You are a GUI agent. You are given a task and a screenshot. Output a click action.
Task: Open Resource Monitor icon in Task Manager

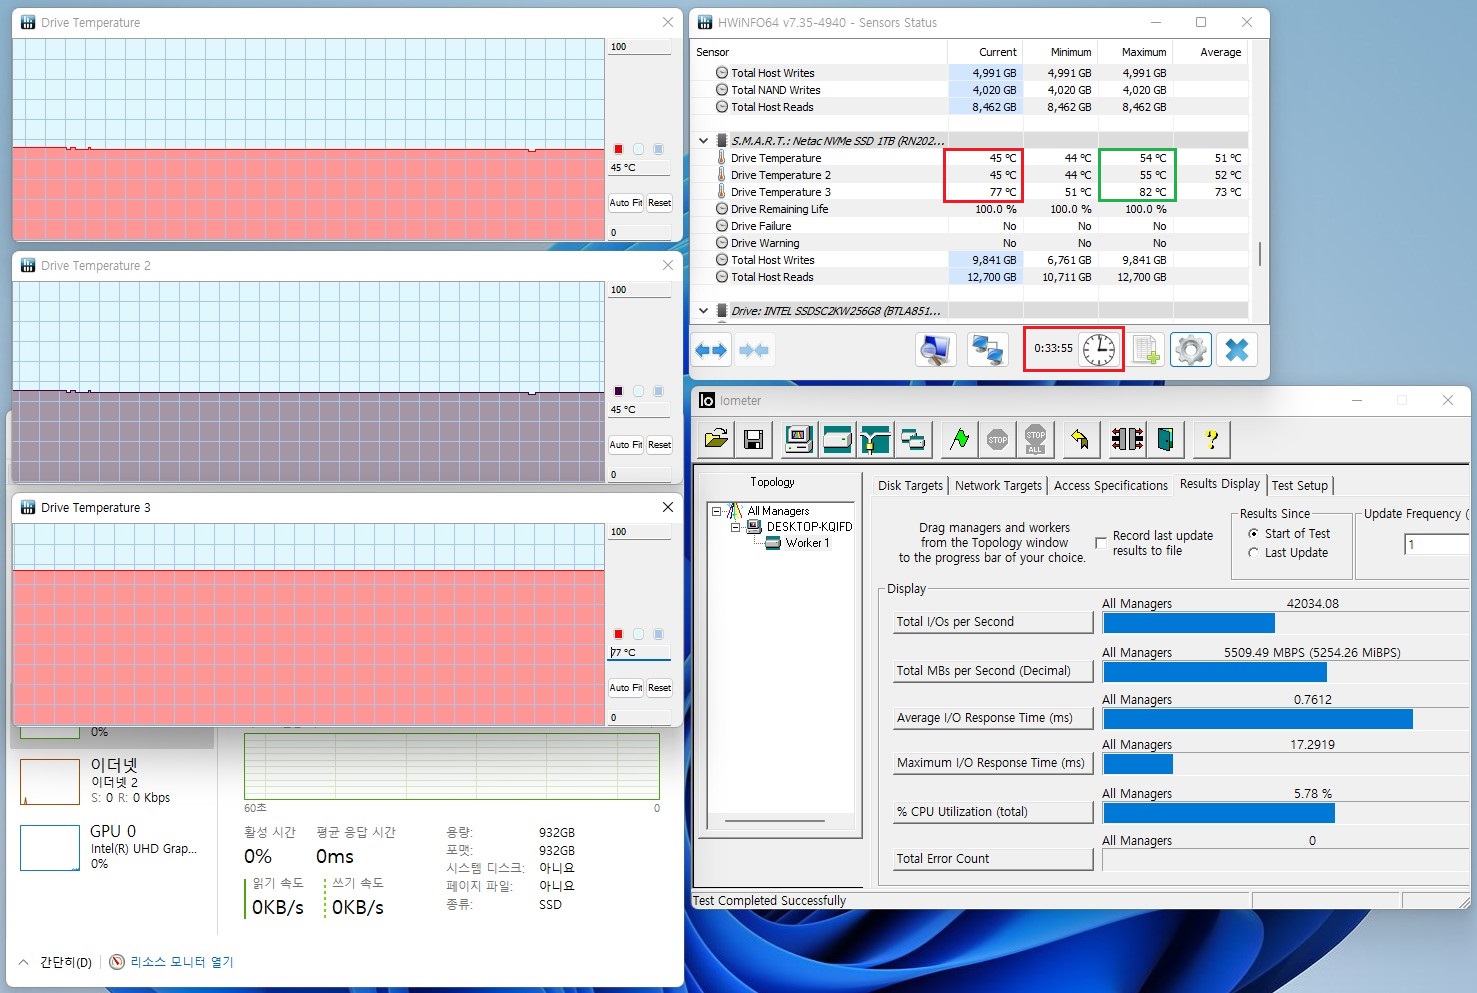click(x=117, y=962)
